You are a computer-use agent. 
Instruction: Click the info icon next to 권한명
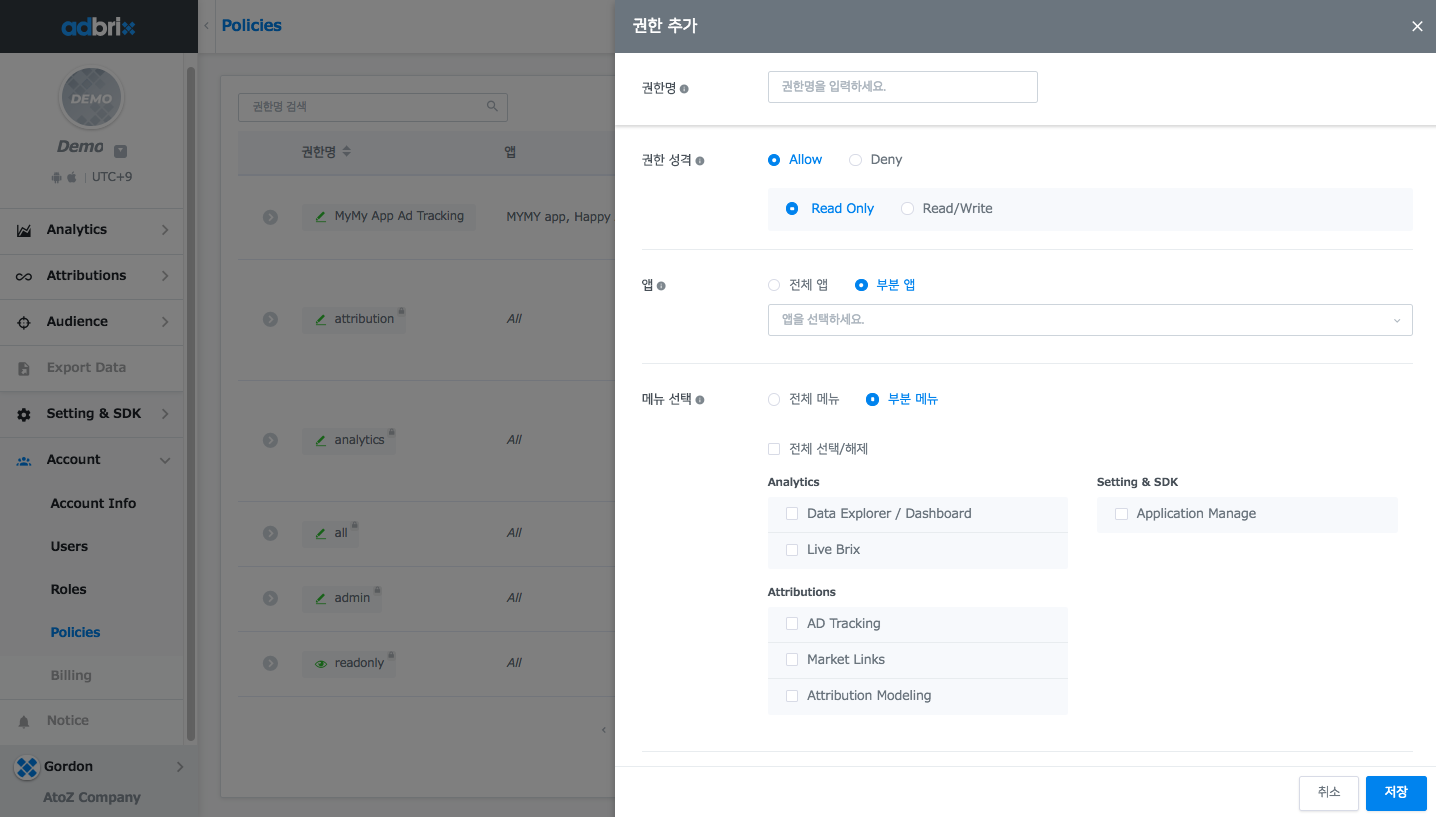click(x=684, y=89)
